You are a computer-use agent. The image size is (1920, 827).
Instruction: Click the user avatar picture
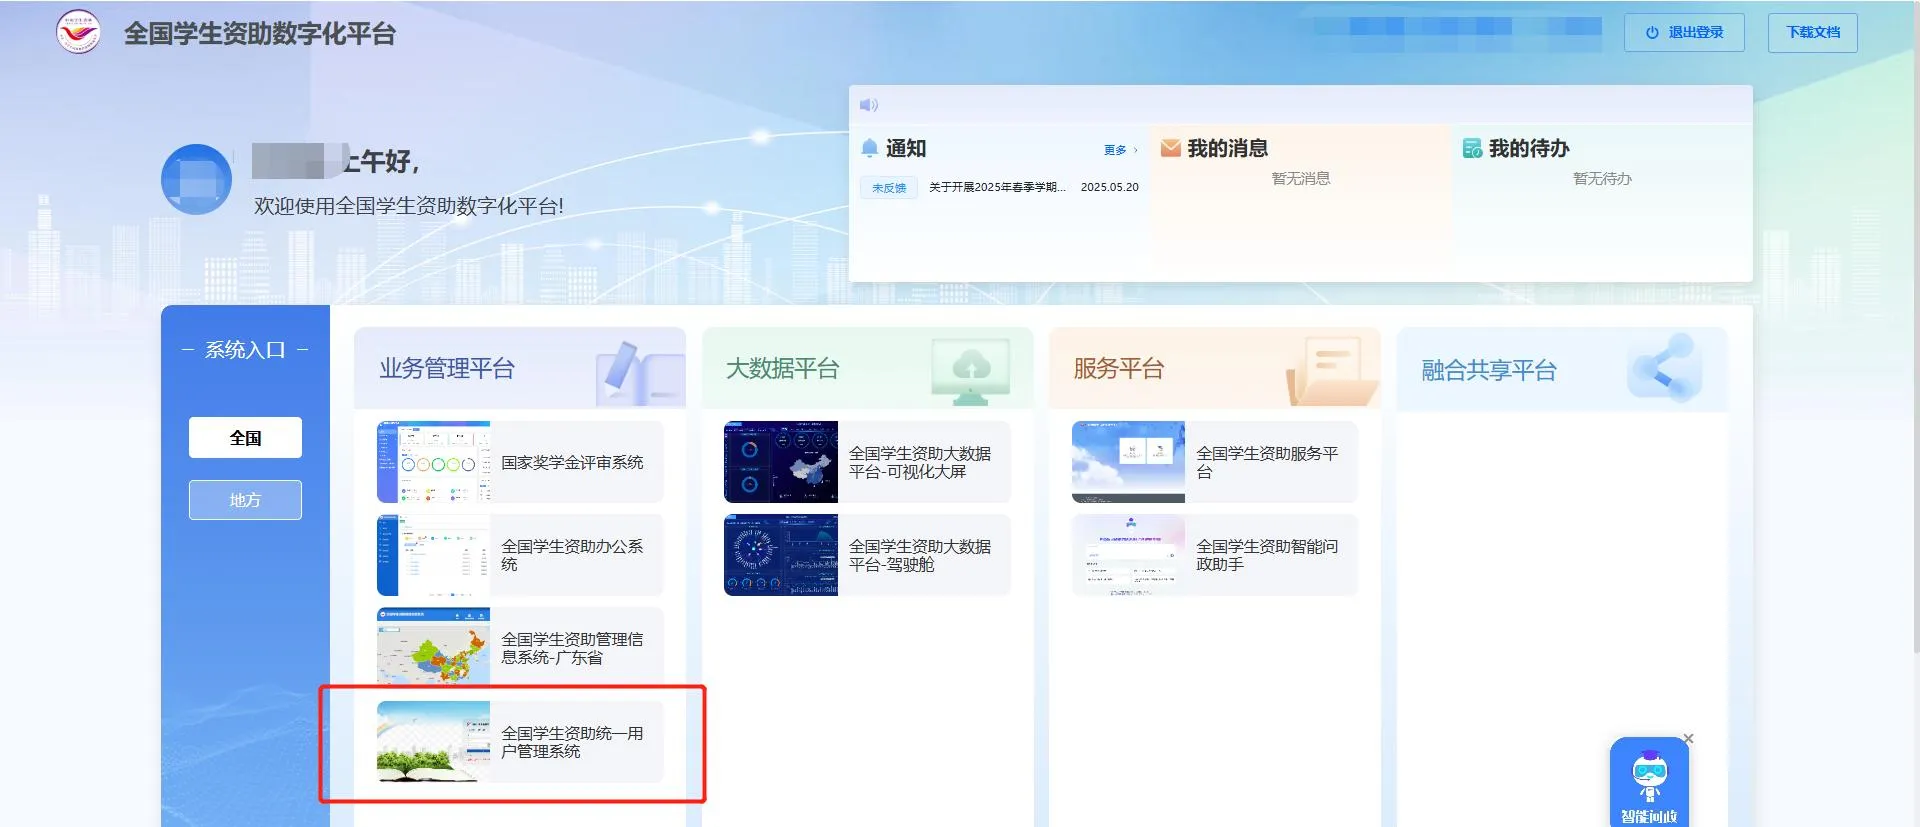196,179
